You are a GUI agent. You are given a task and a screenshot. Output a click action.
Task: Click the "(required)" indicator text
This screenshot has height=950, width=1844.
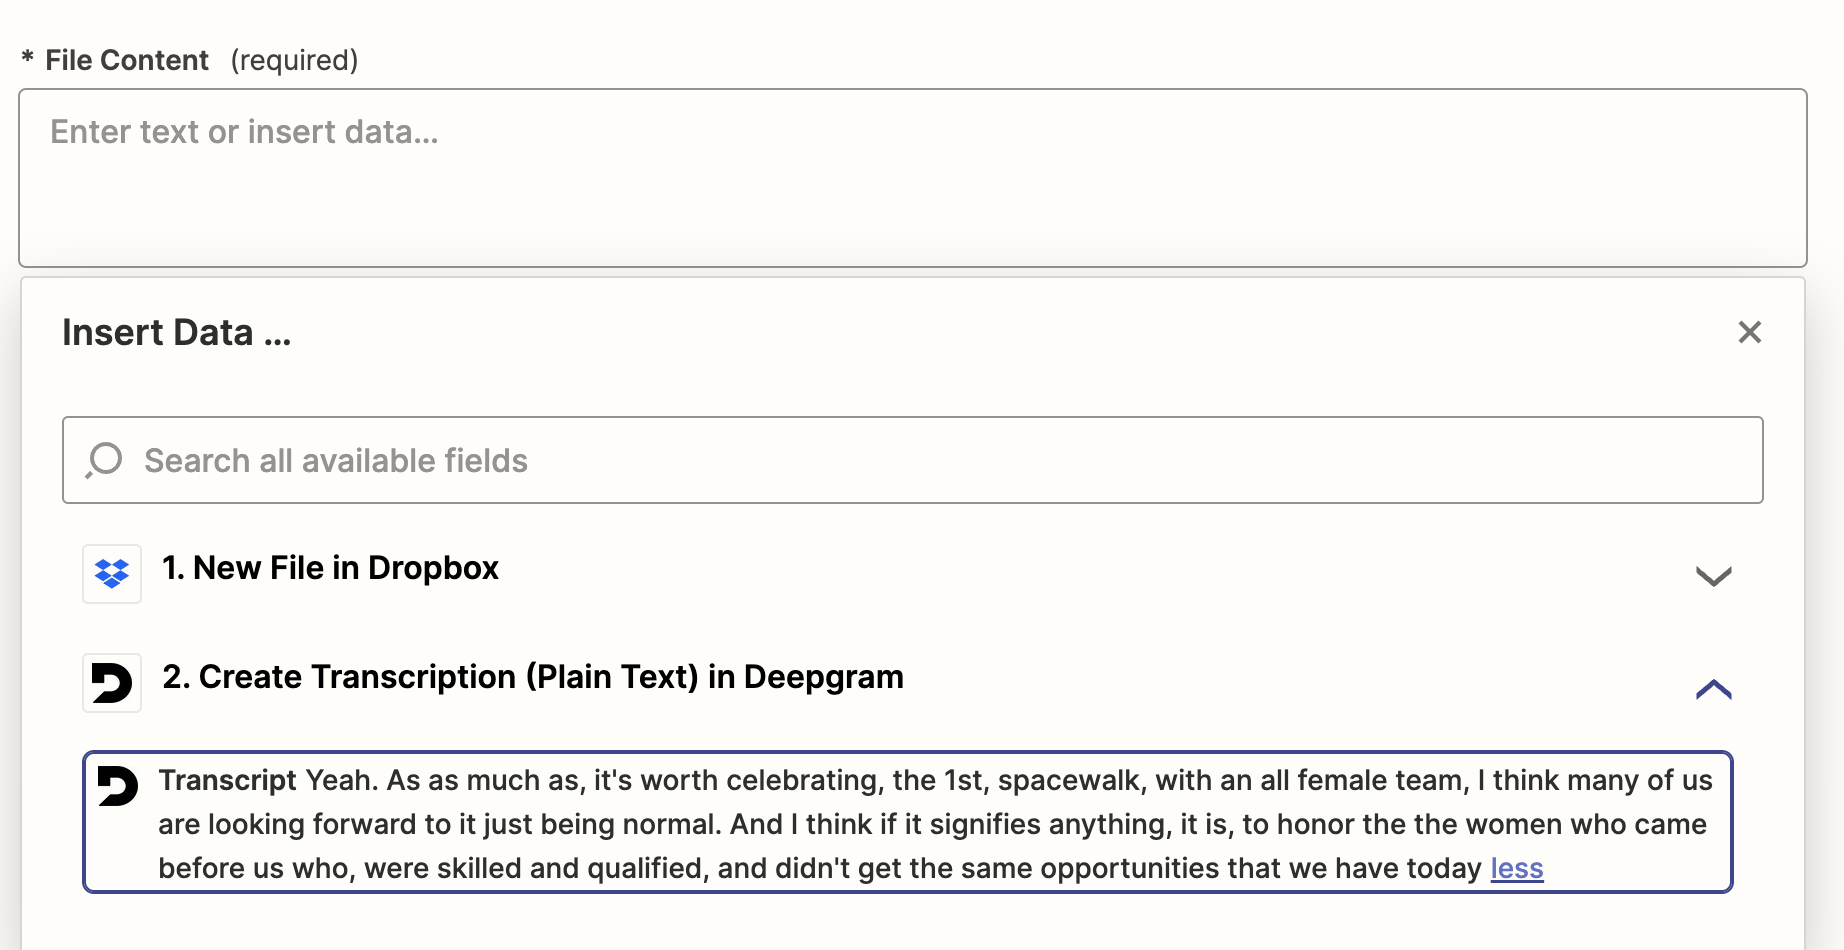click(294, 60)
